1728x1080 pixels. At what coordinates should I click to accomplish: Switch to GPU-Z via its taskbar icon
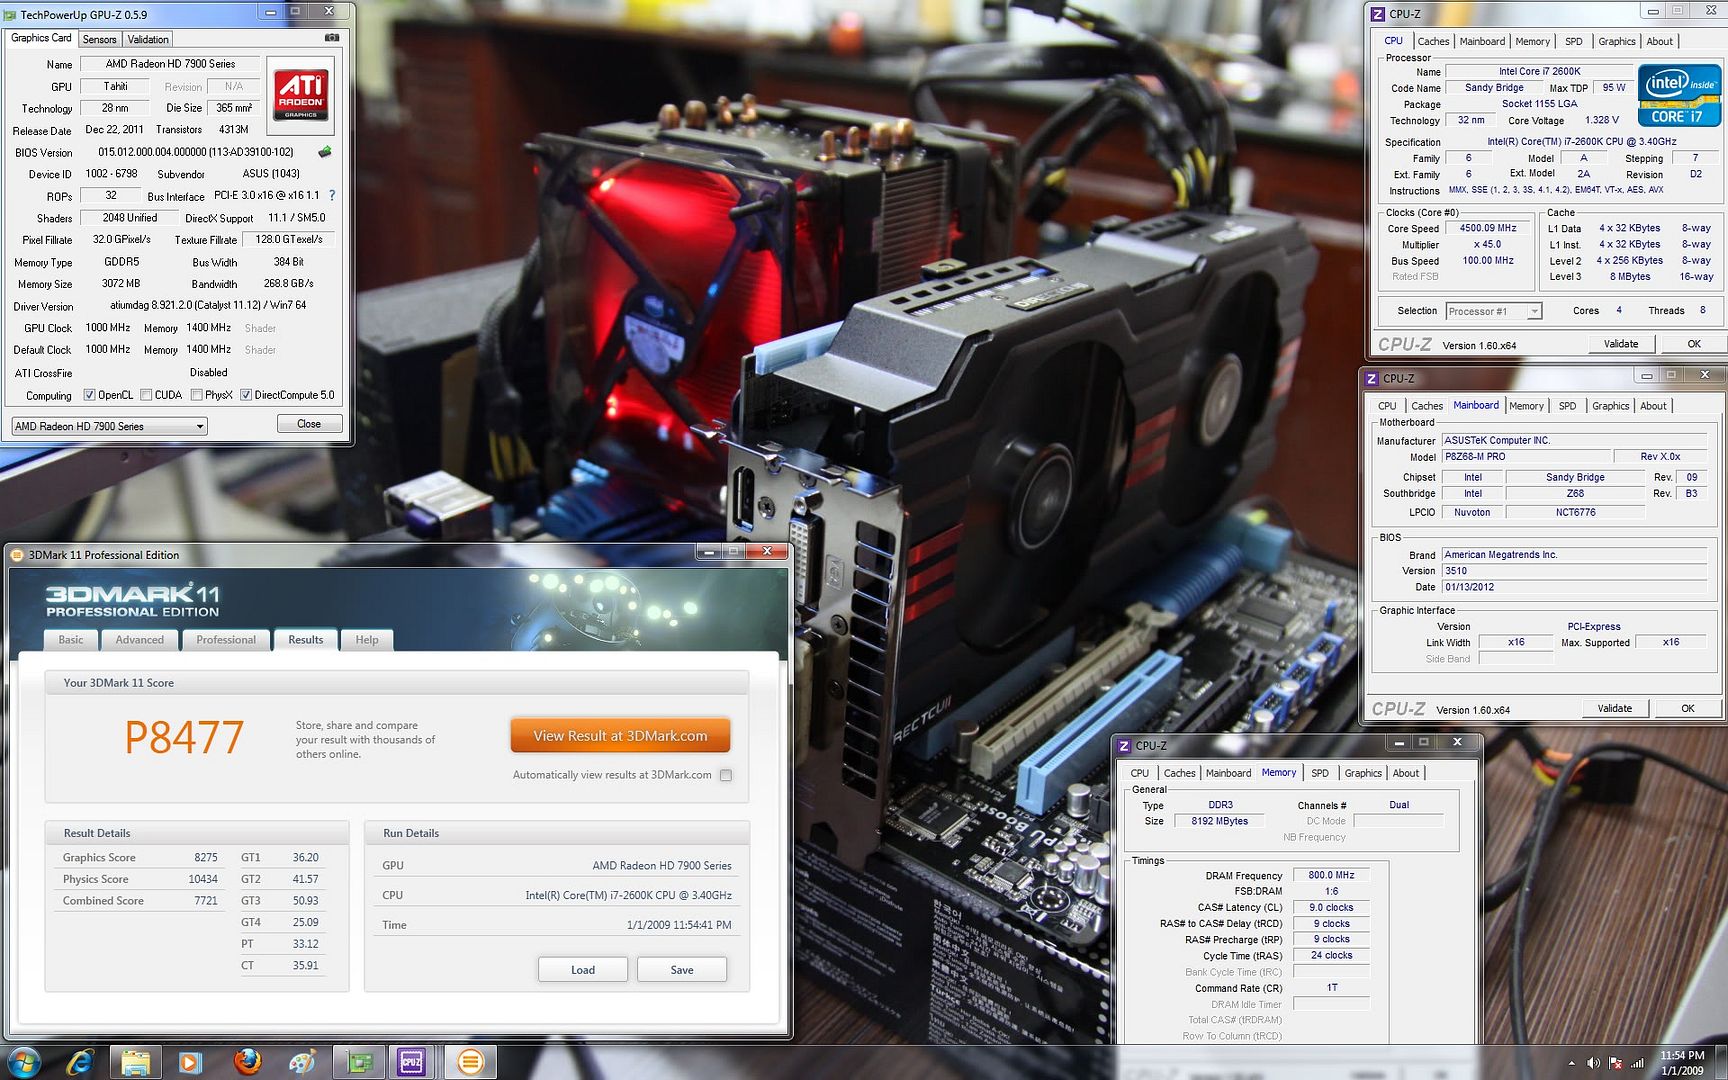coord(359,1062)
